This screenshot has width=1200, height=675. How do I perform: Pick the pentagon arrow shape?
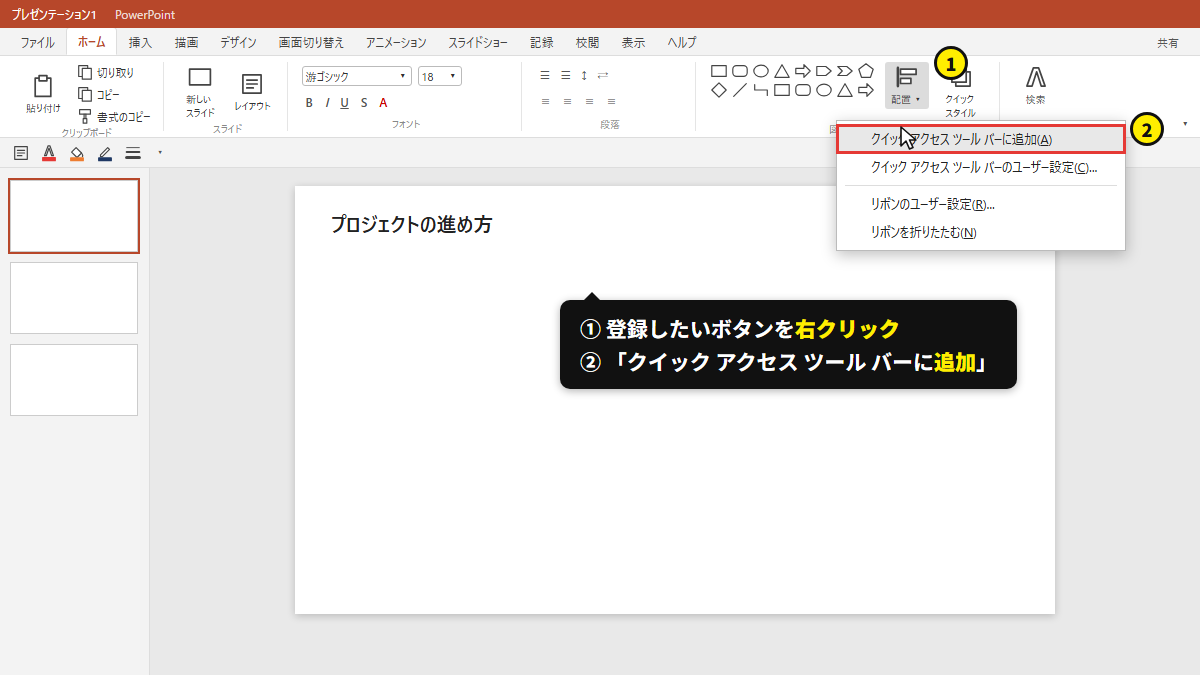824,71
